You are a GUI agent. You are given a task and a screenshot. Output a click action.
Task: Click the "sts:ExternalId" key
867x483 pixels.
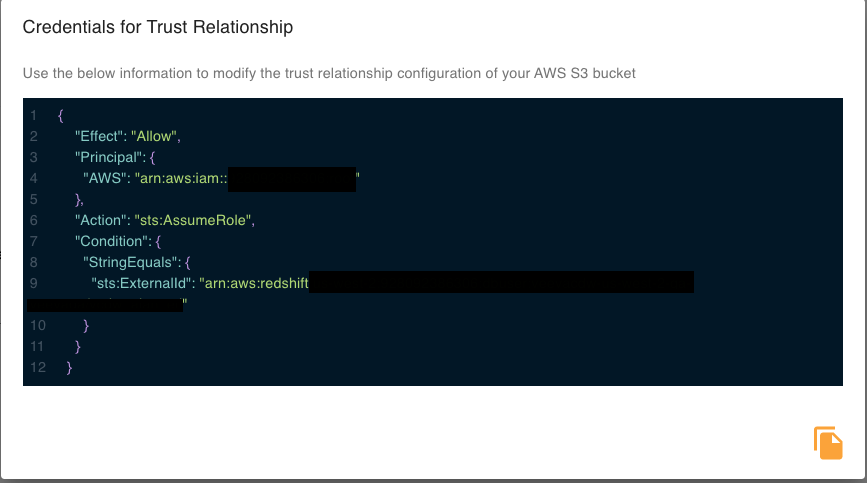tap(142, 283)
